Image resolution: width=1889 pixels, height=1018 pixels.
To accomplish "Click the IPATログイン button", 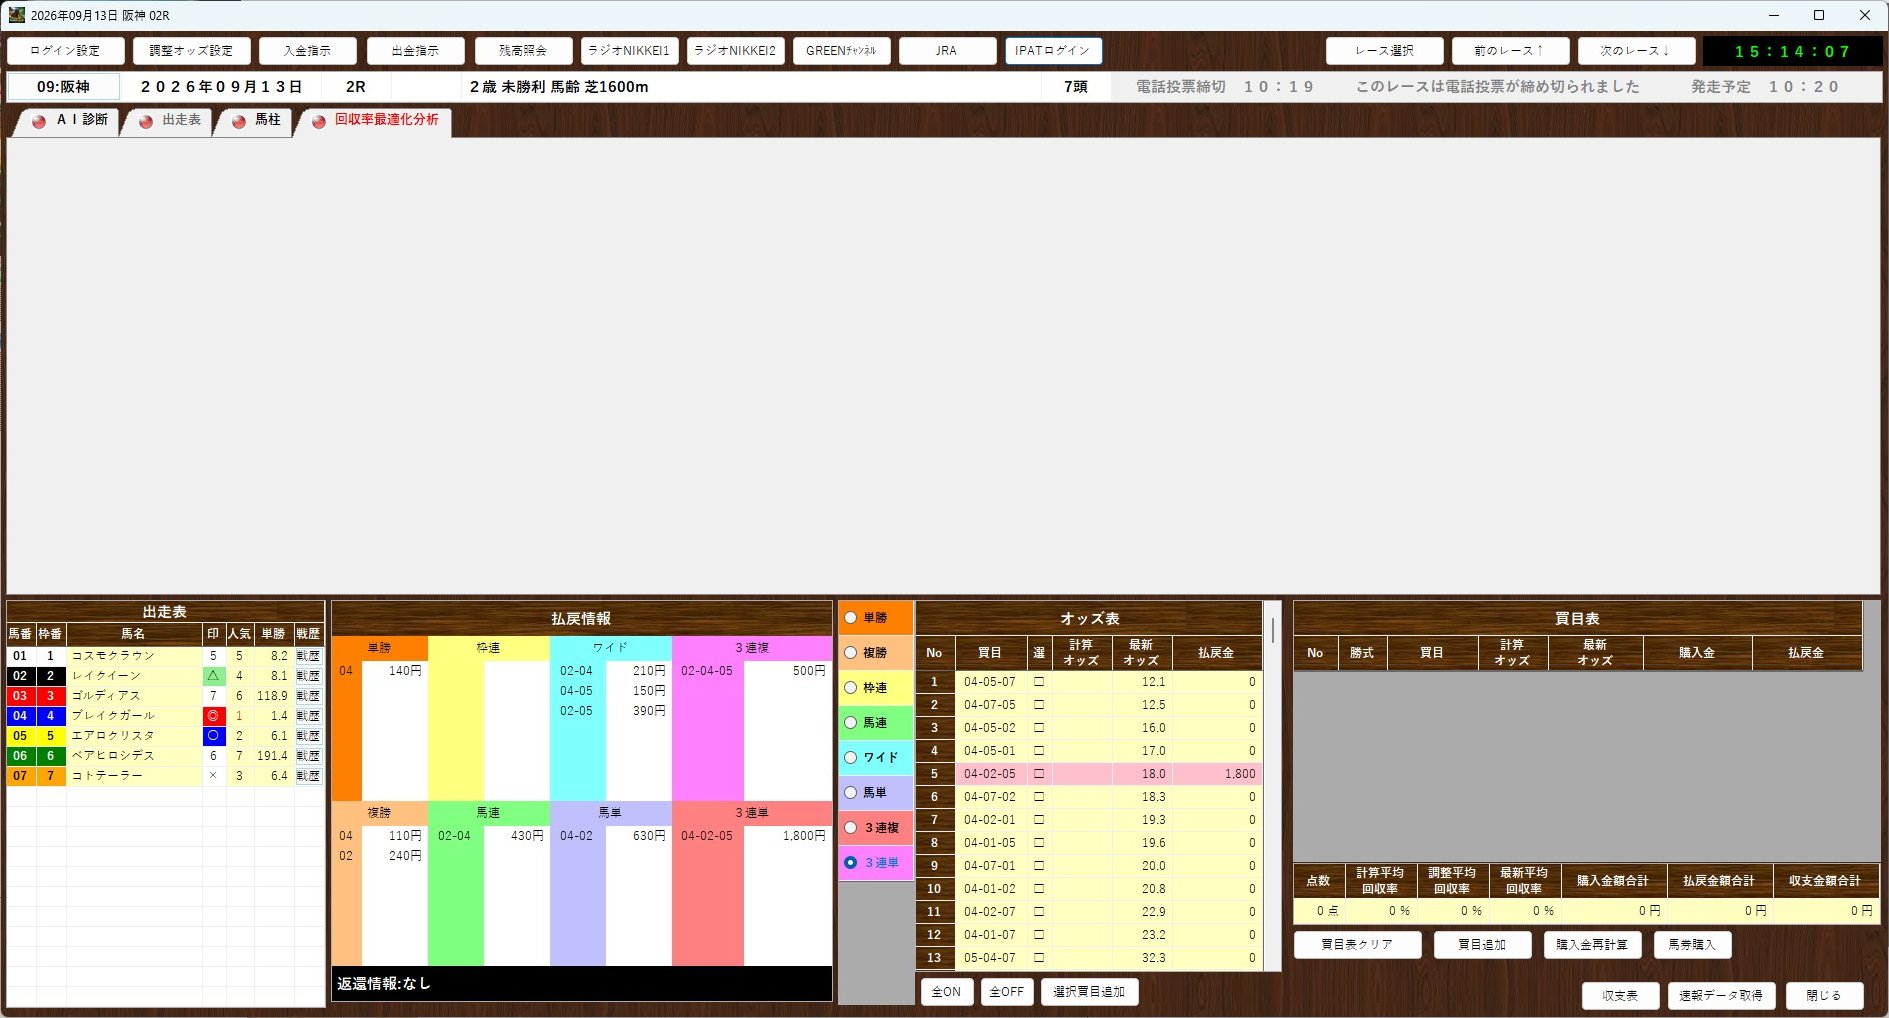I will 1053,51.
